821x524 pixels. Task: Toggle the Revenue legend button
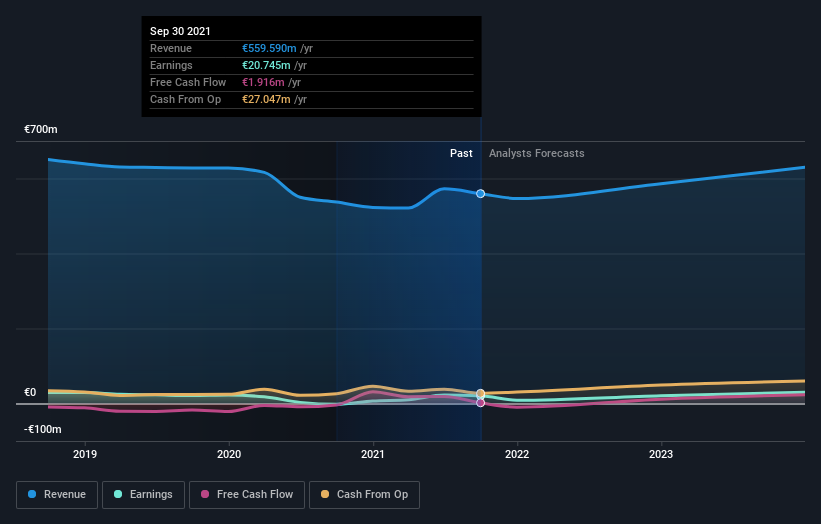point(57,495)
